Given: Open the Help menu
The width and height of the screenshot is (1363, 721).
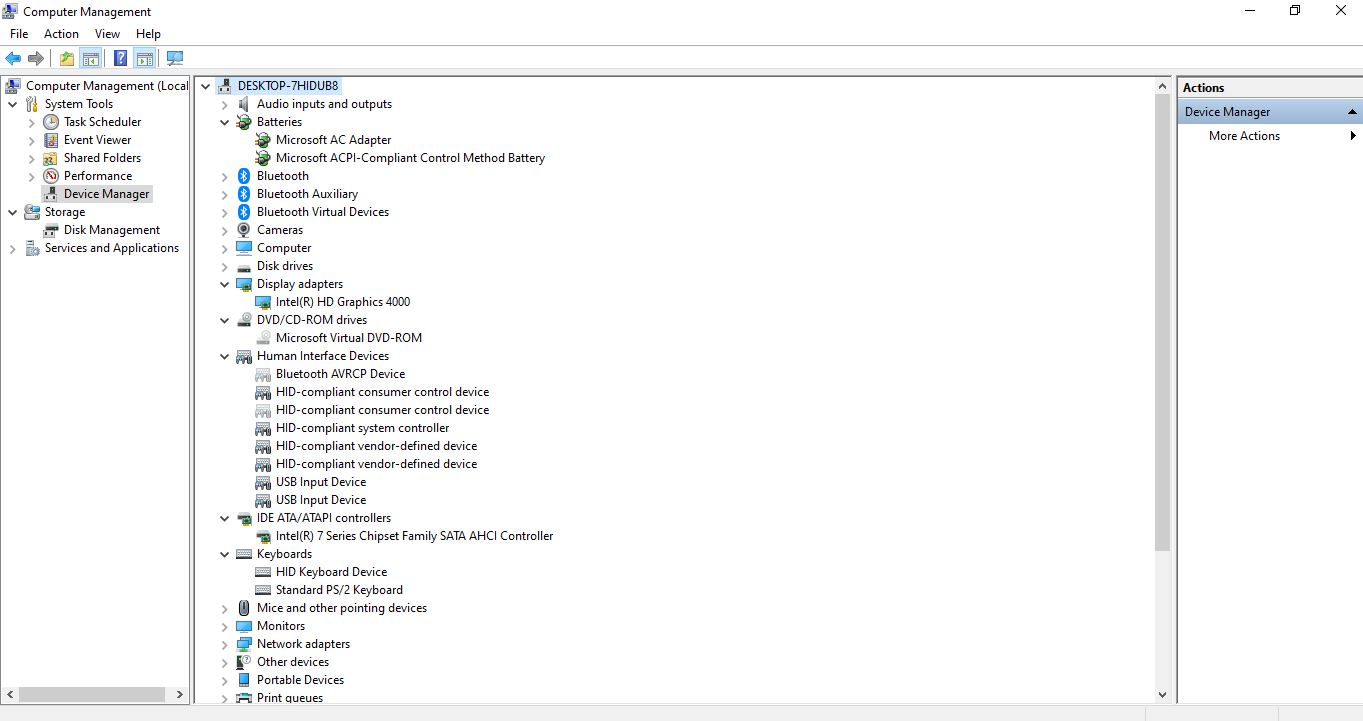Looking at the screenshot, I should click(148, 34).
